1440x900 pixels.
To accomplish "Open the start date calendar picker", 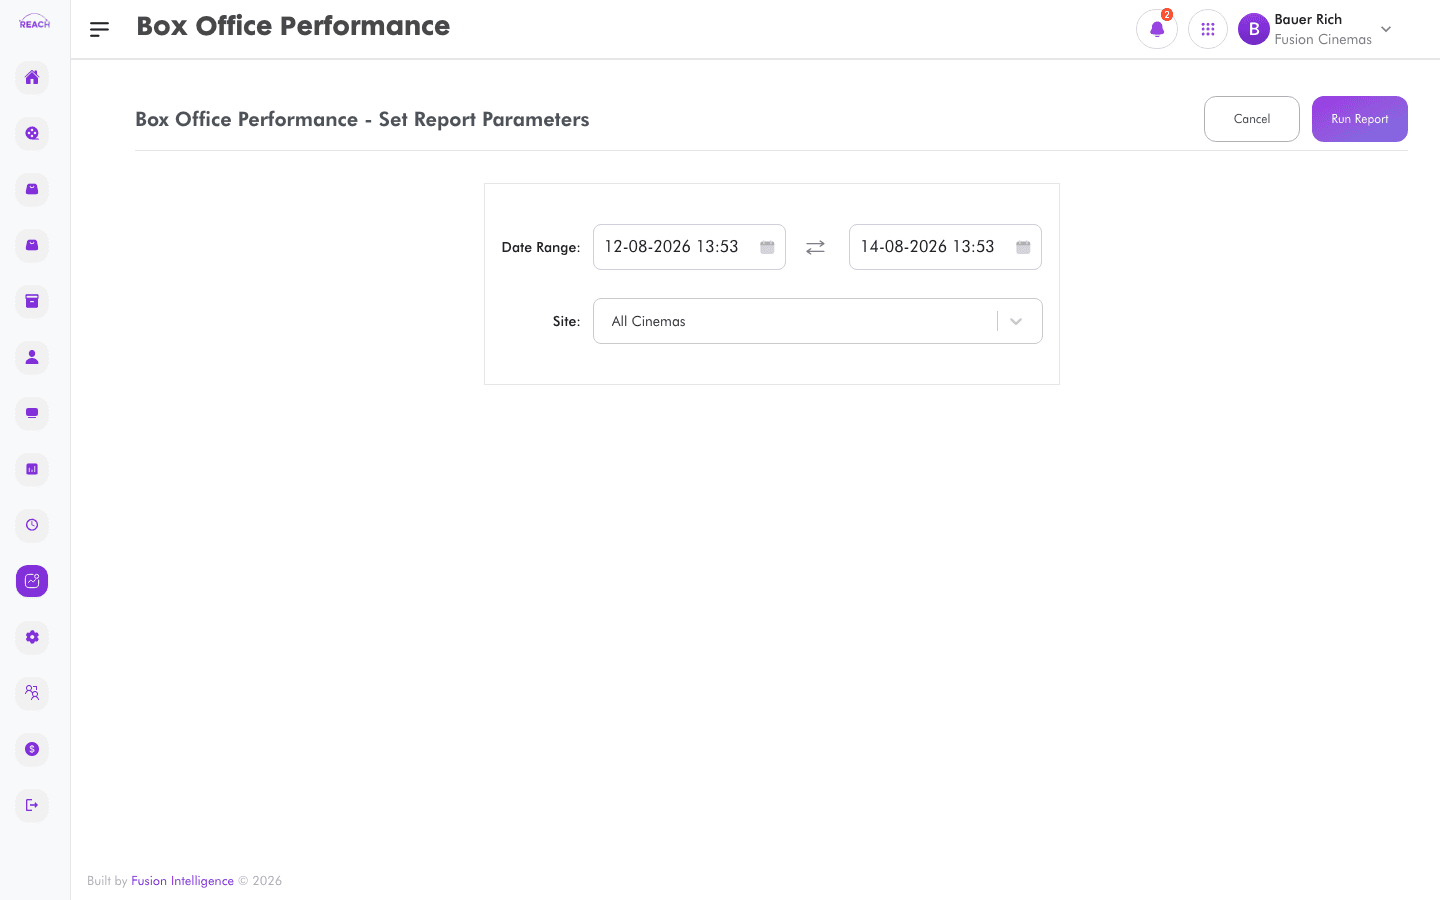I will (767, 247).
